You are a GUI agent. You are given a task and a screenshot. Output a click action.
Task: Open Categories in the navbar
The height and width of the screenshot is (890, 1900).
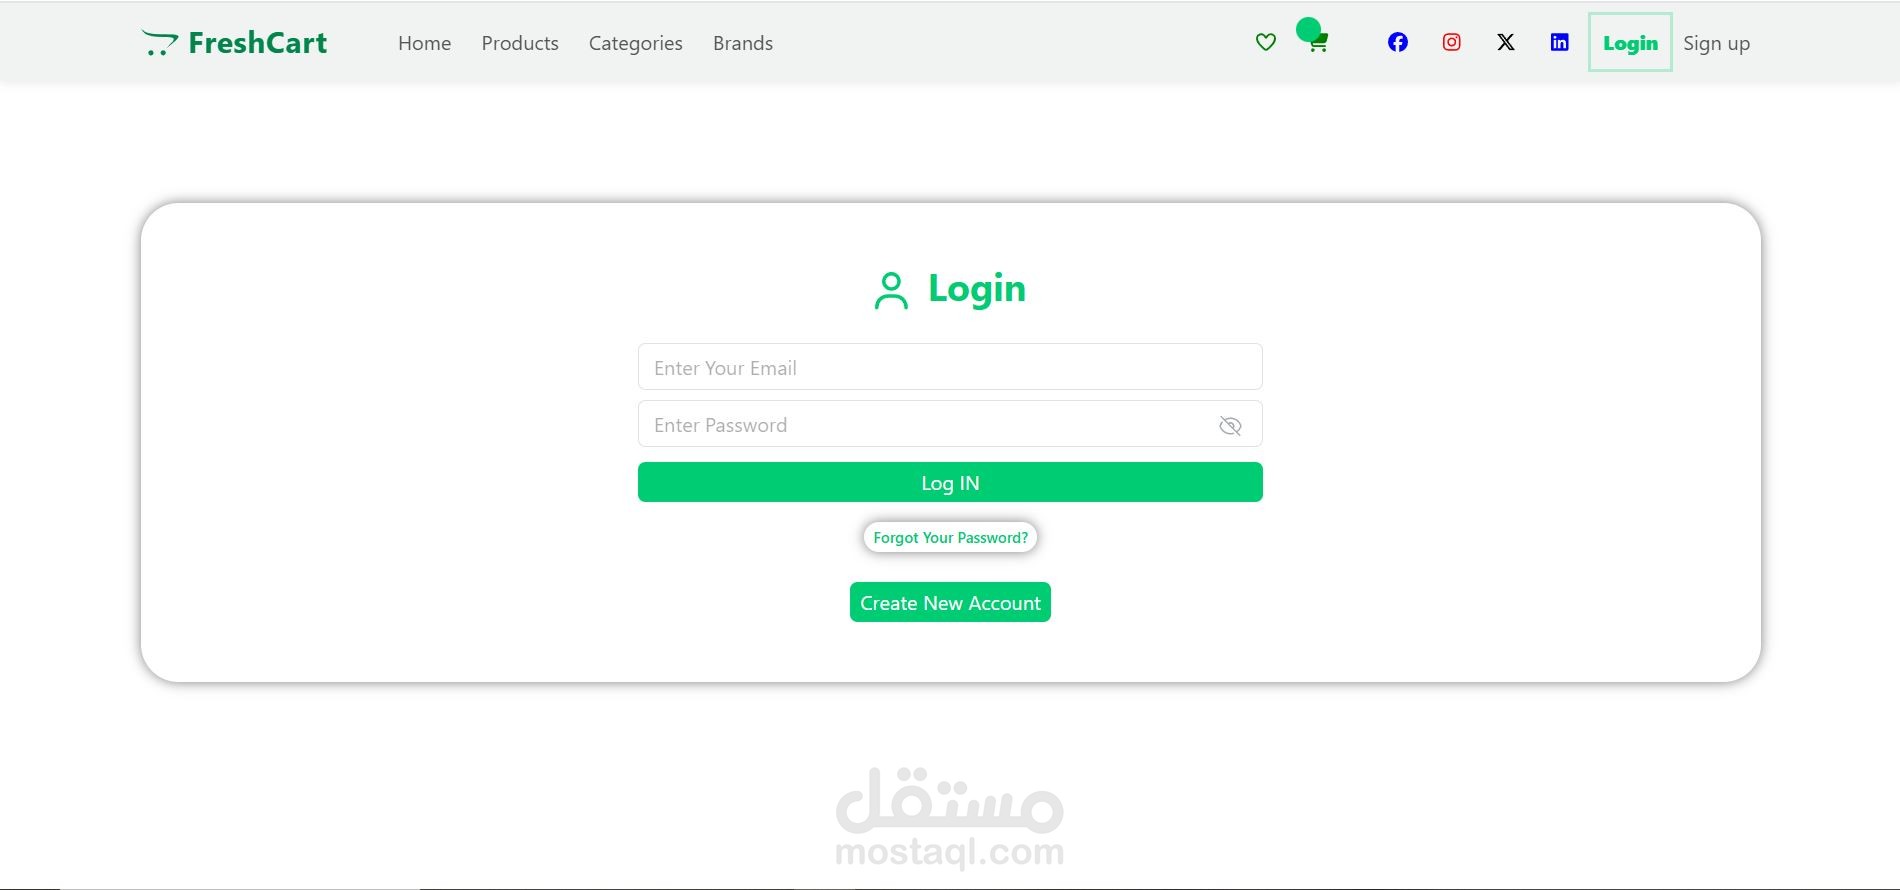[x=636, y=43]
